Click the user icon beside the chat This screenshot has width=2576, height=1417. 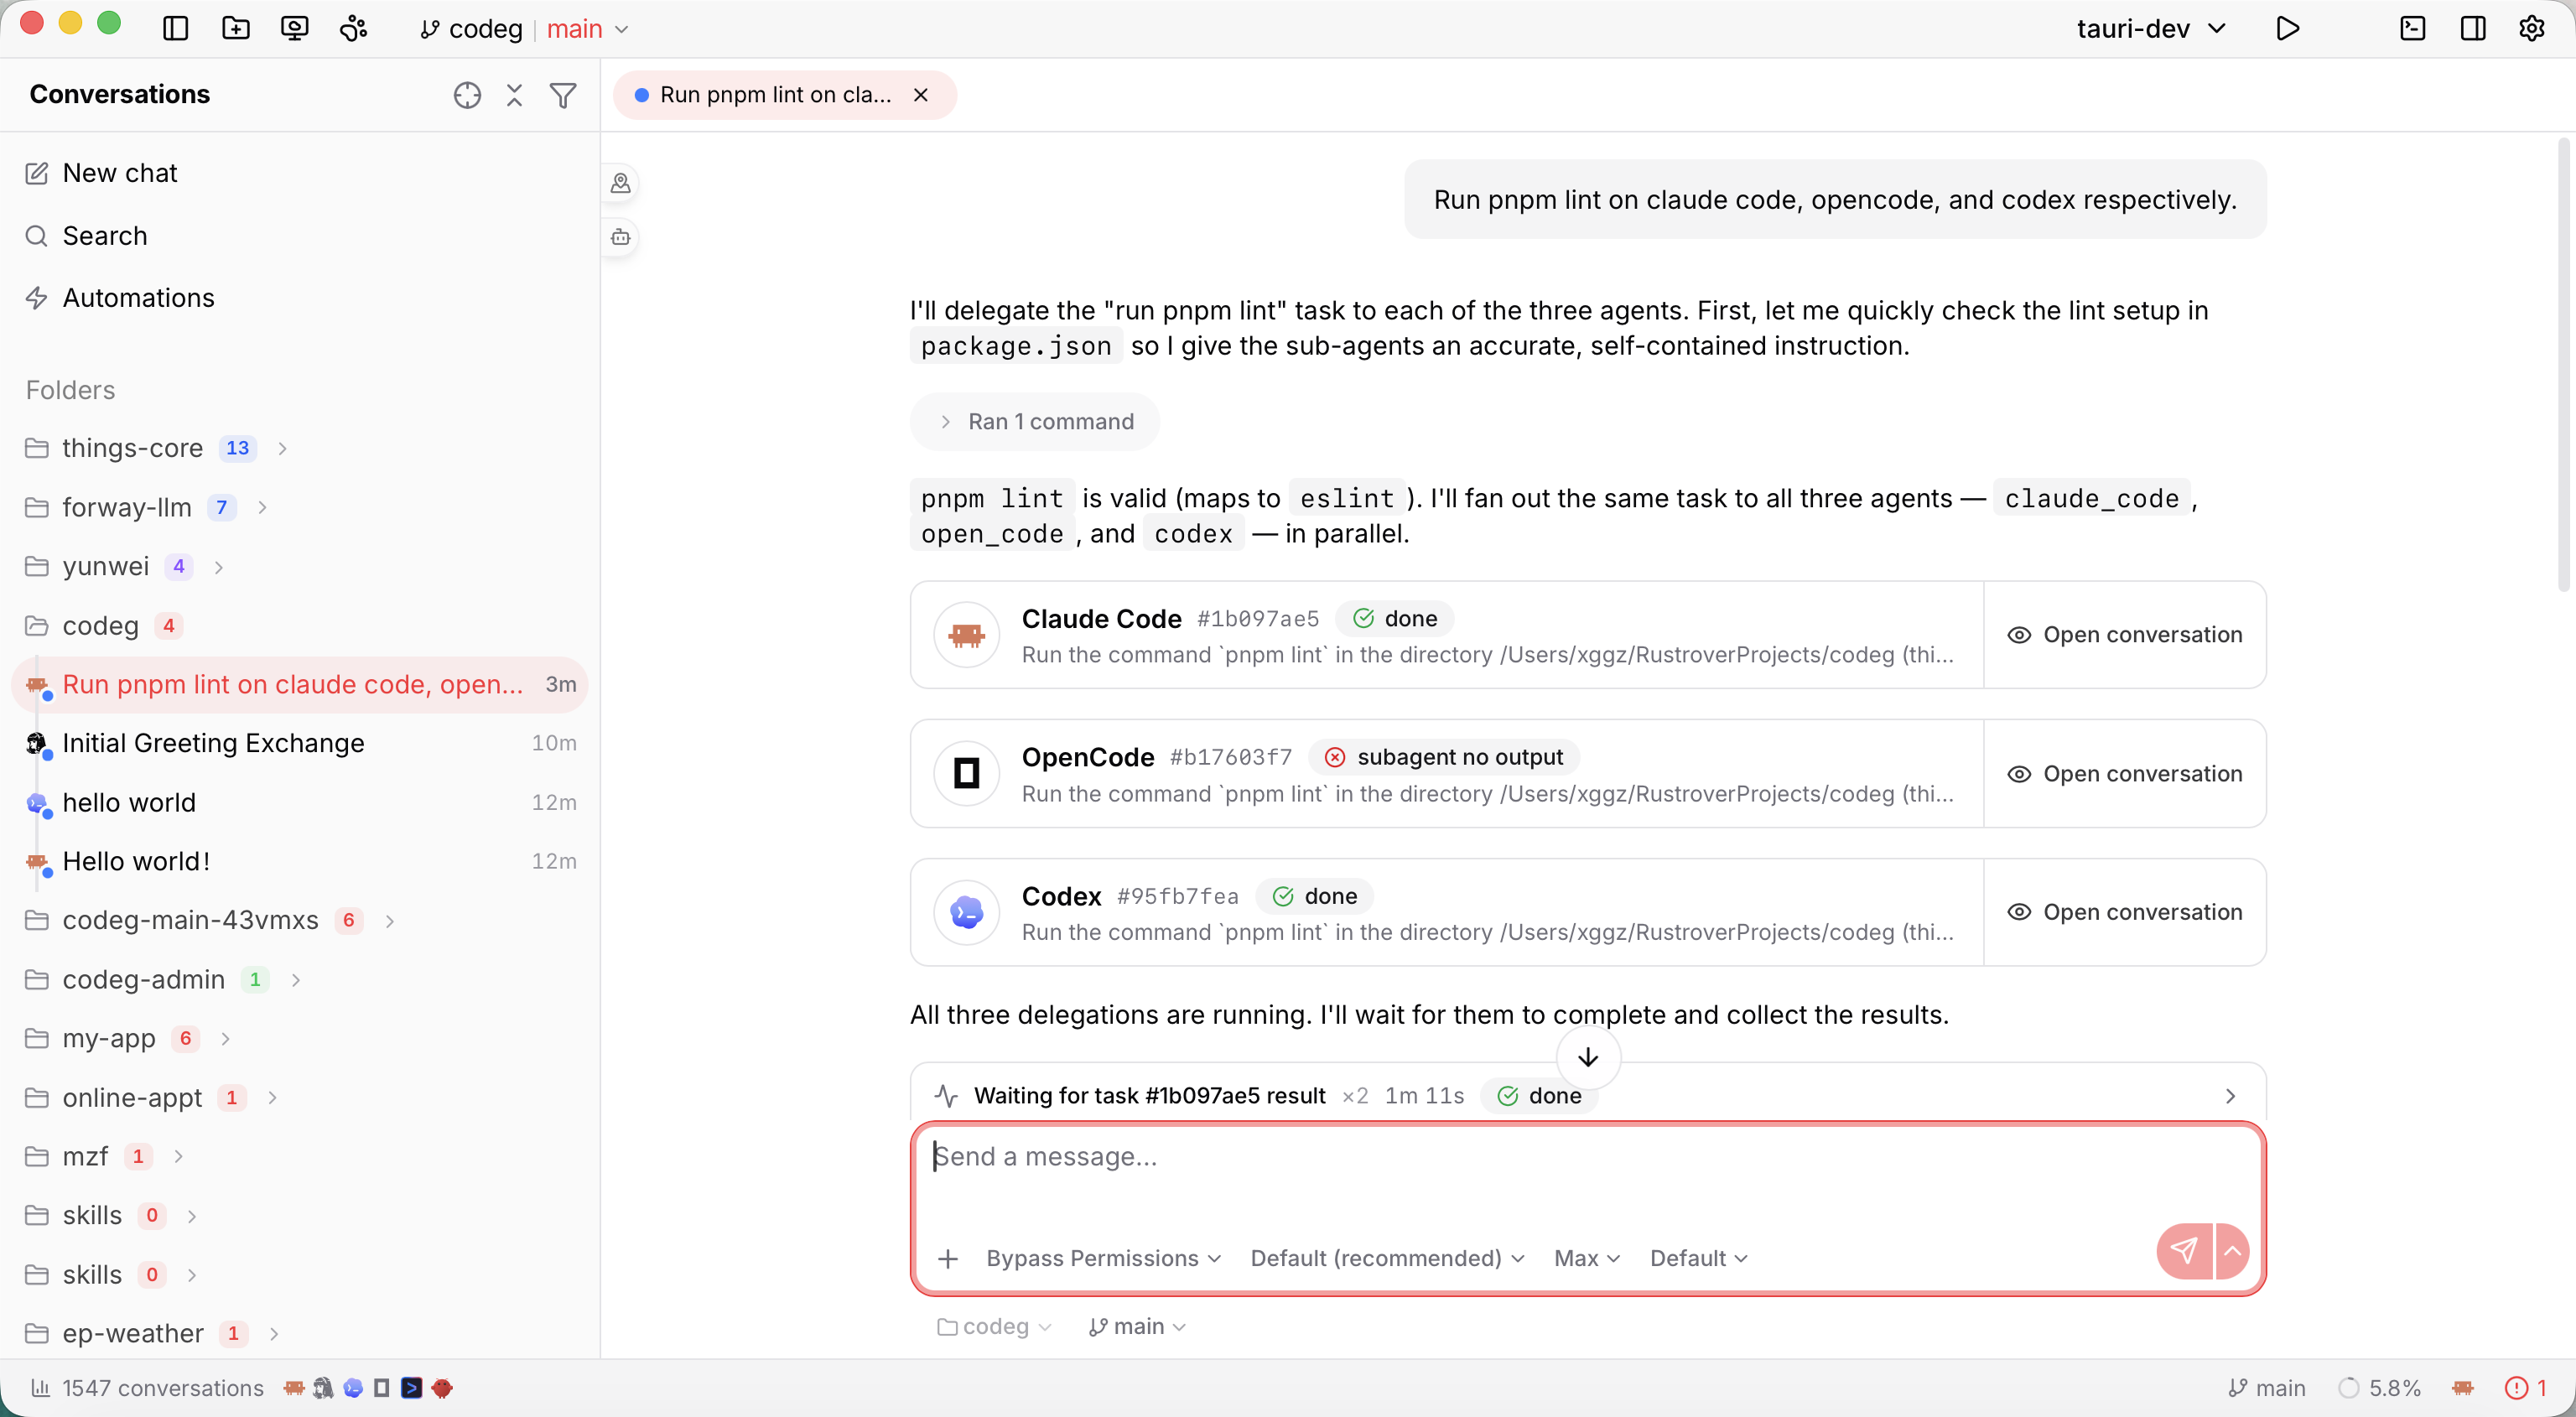pos(620,183)
